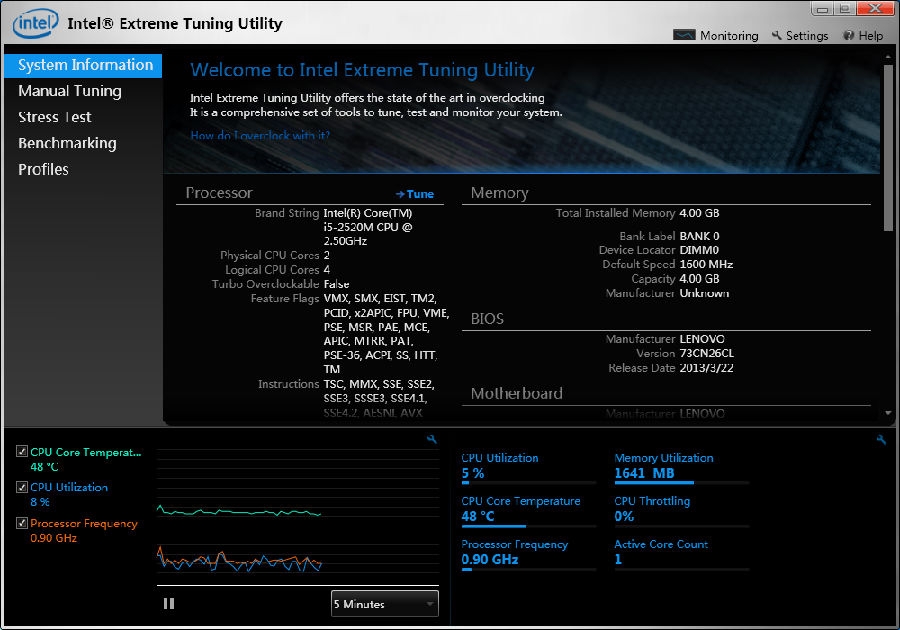Click the Release Date 2013/3/22 value

707,368
